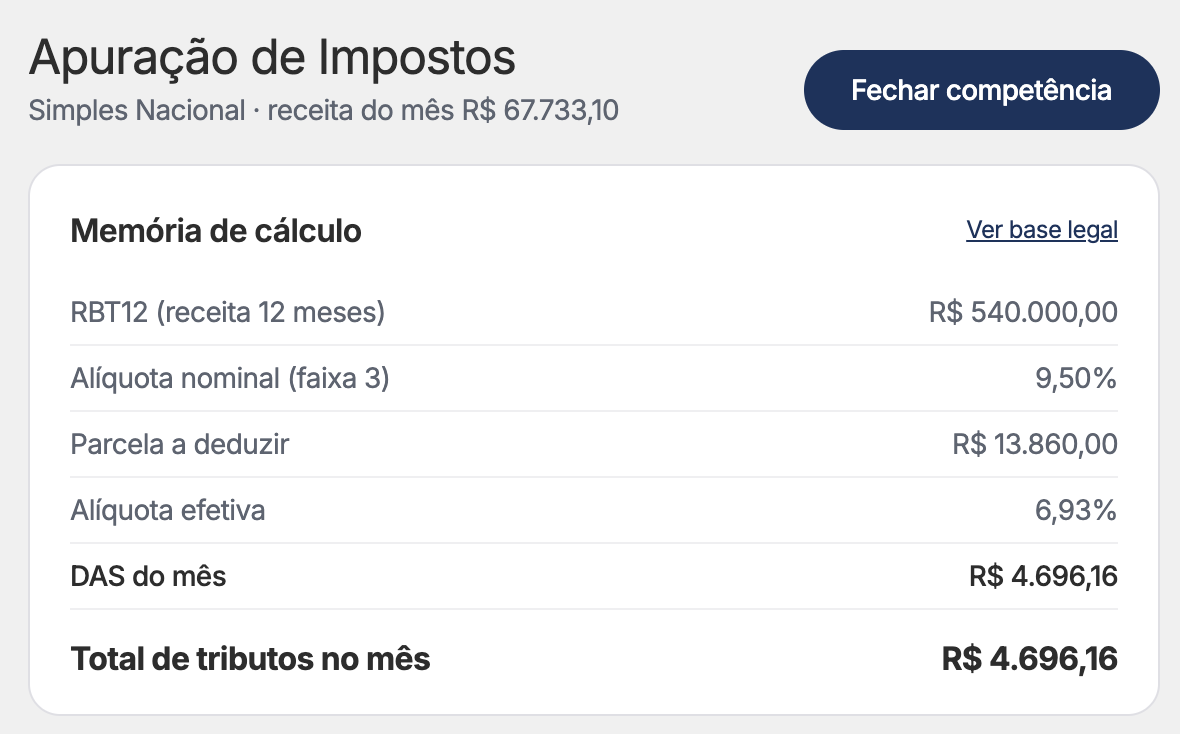This screenshot has height=734, width=1180.
Task: Select the R$ 13.860,00 deduction value
Action: tap(1035, 444)
